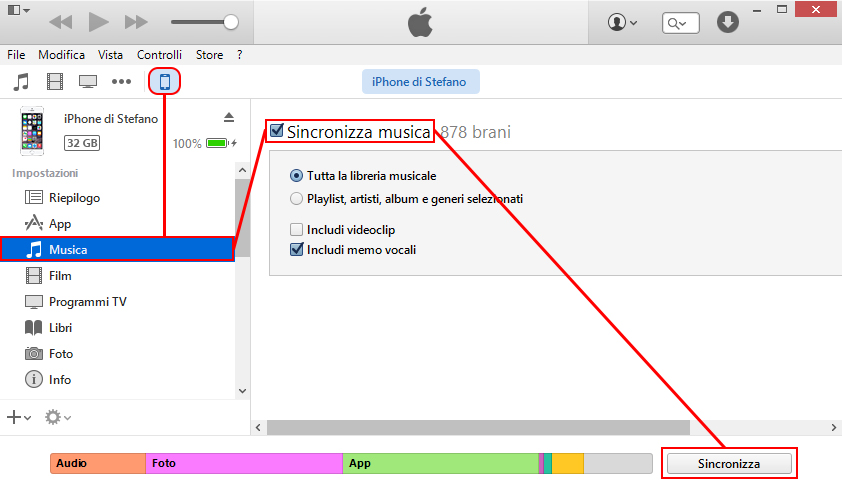This screenshot has width=842, height=491.
Task: Enable Includi videoclip checkbox
Action: (x=296, y=230)
